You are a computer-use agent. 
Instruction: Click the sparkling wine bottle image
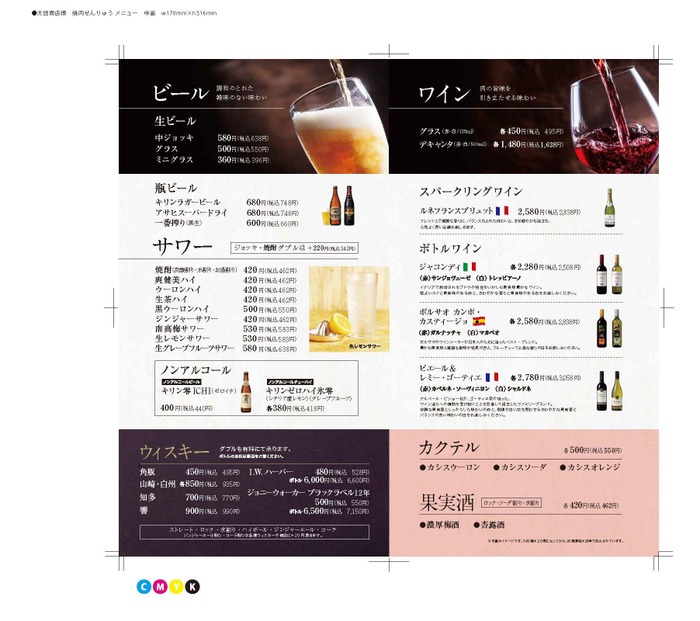tap(610, 207)
